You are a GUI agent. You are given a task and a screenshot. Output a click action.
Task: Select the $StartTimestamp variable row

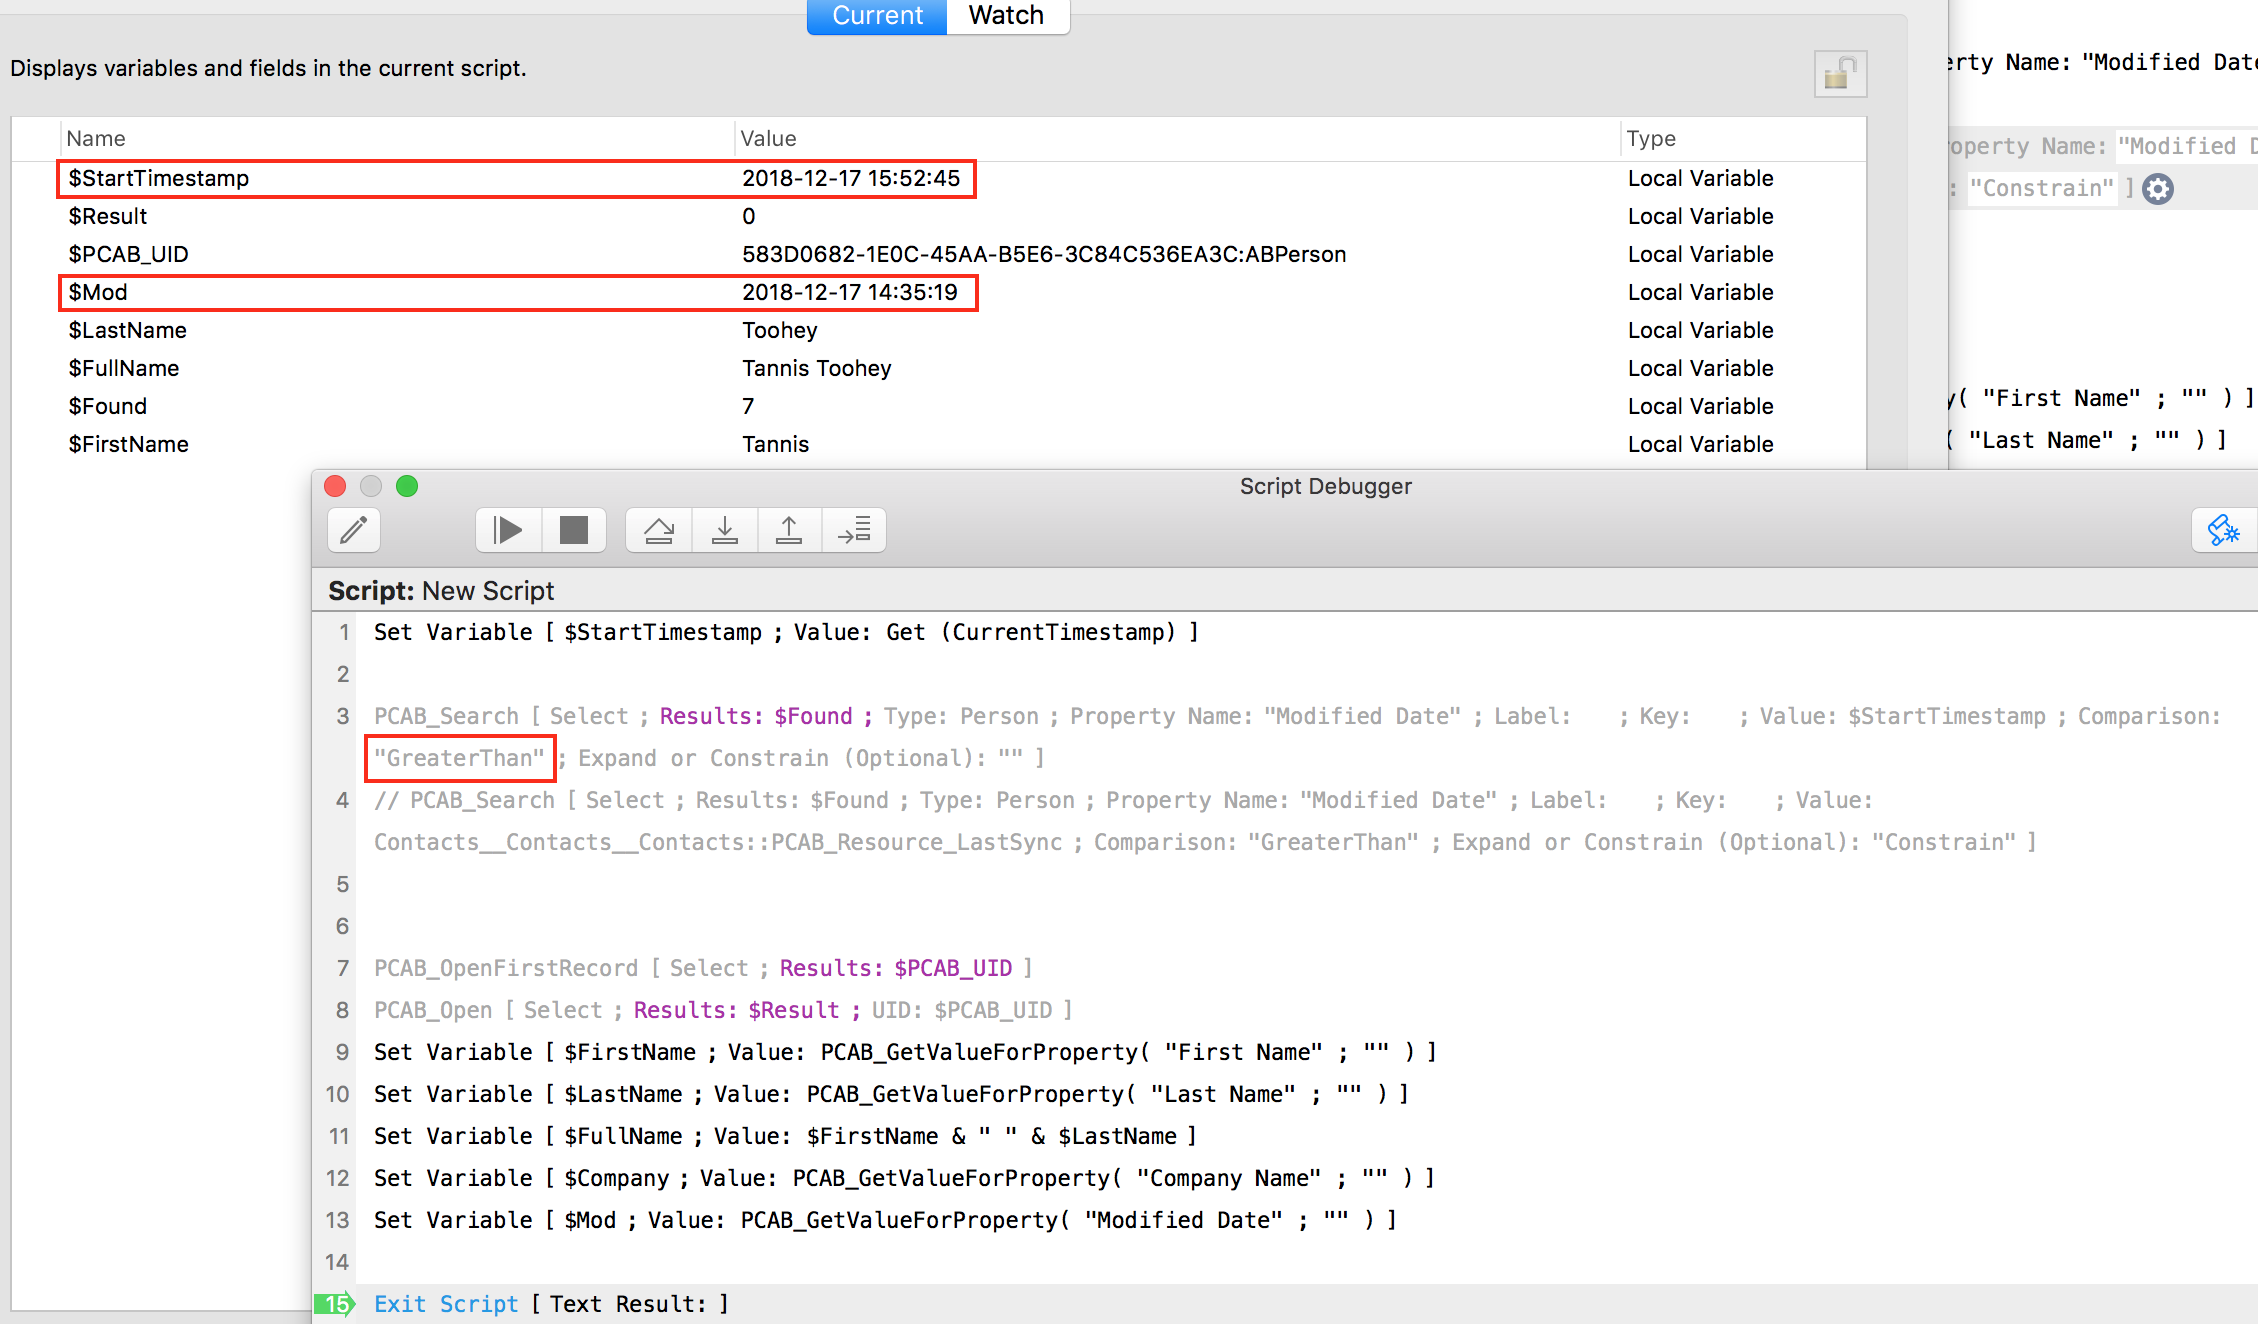pyautogui.click(x=939, y=178)
